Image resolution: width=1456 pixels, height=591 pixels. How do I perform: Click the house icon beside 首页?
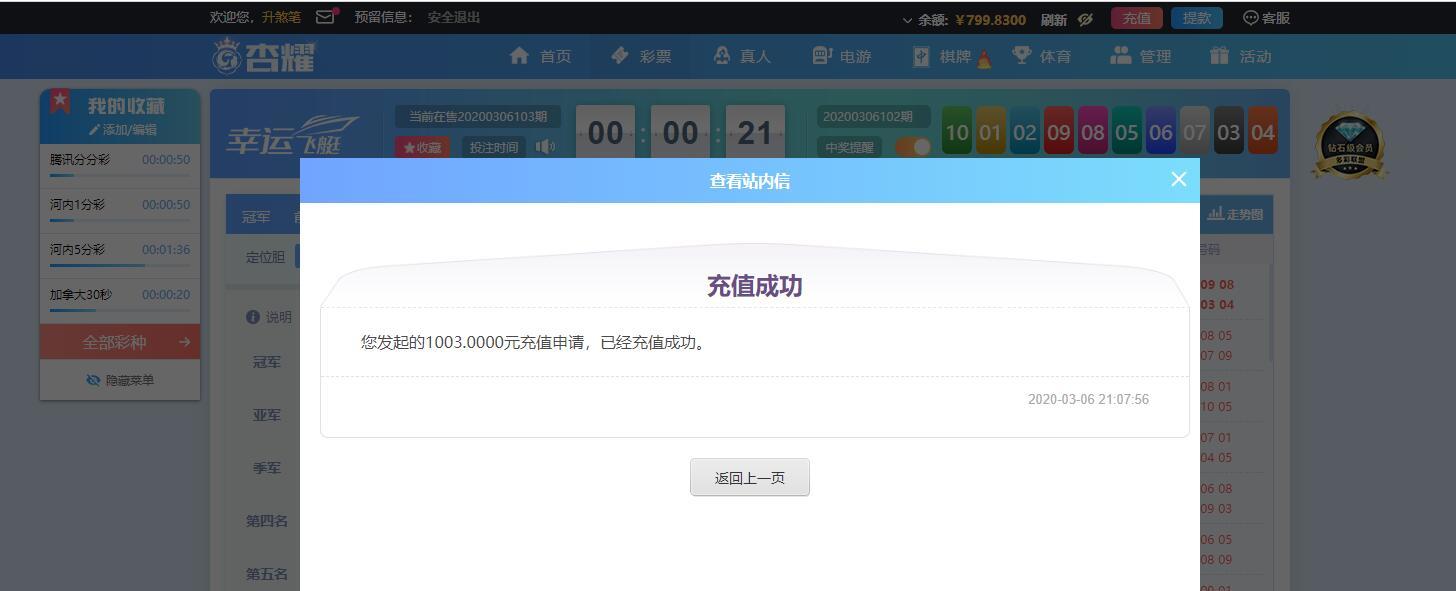pyautogui.click(x=519, y=56)
